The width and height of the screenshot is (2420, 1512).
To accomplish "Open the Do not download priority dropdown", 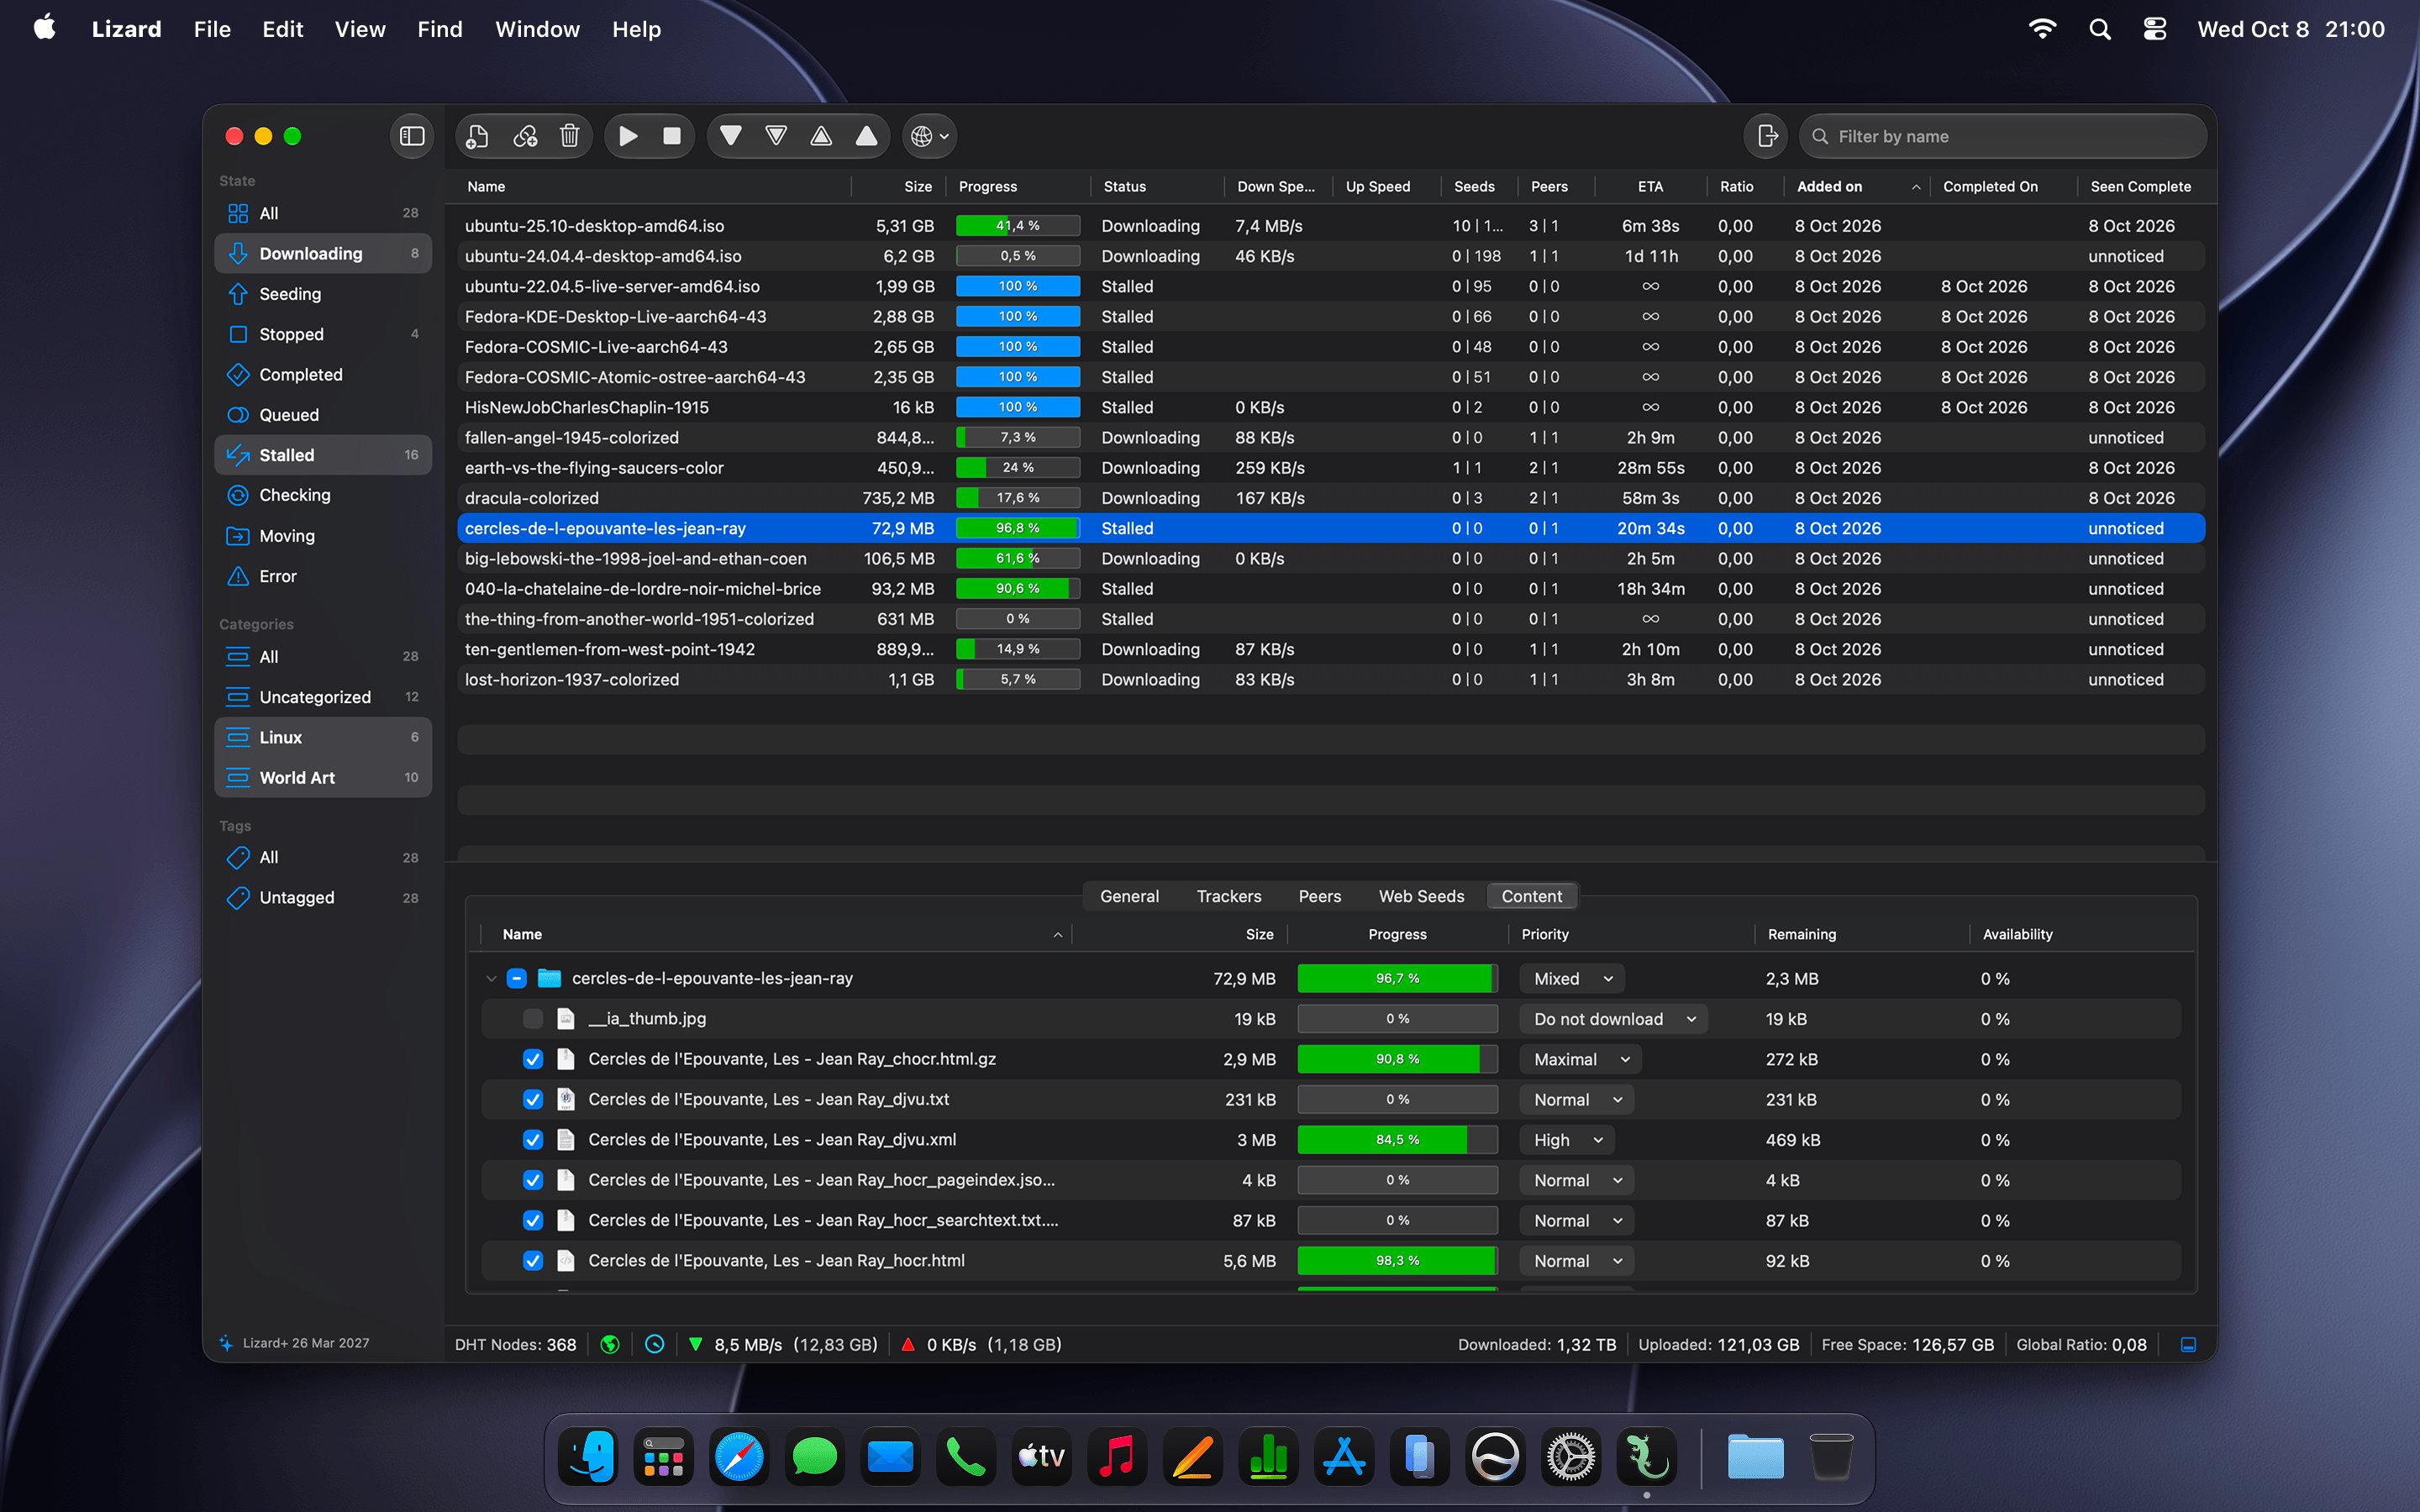I will 1614,1019.
